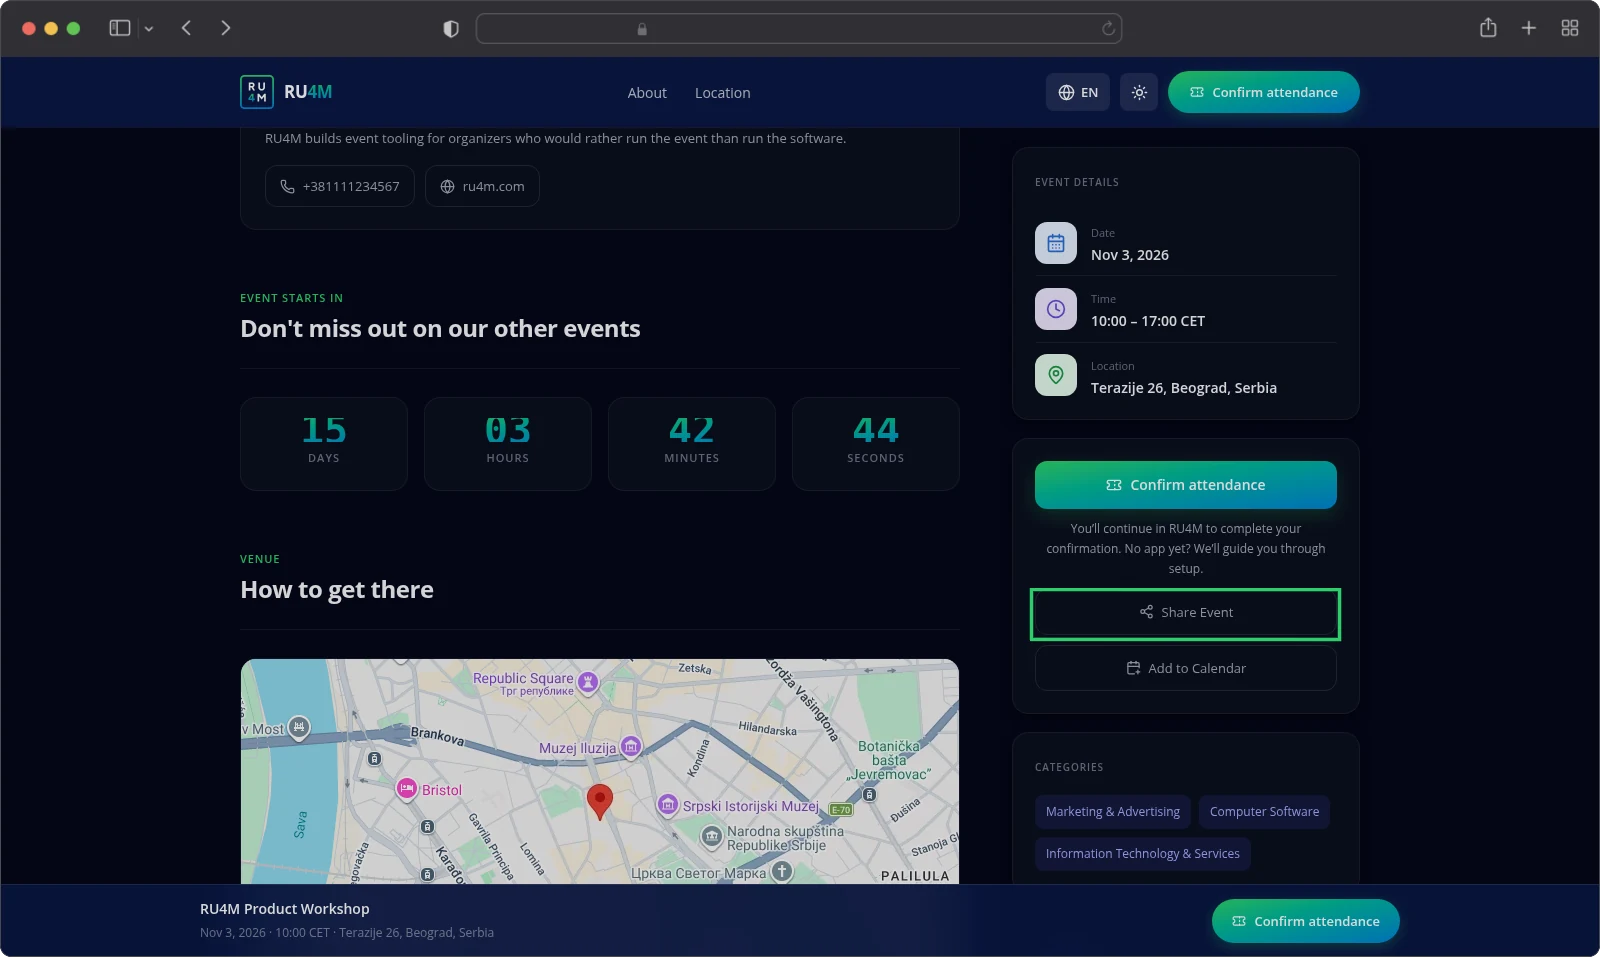
Task: Click Bristol hotel marker on map
Action: [x=406, y=789]
